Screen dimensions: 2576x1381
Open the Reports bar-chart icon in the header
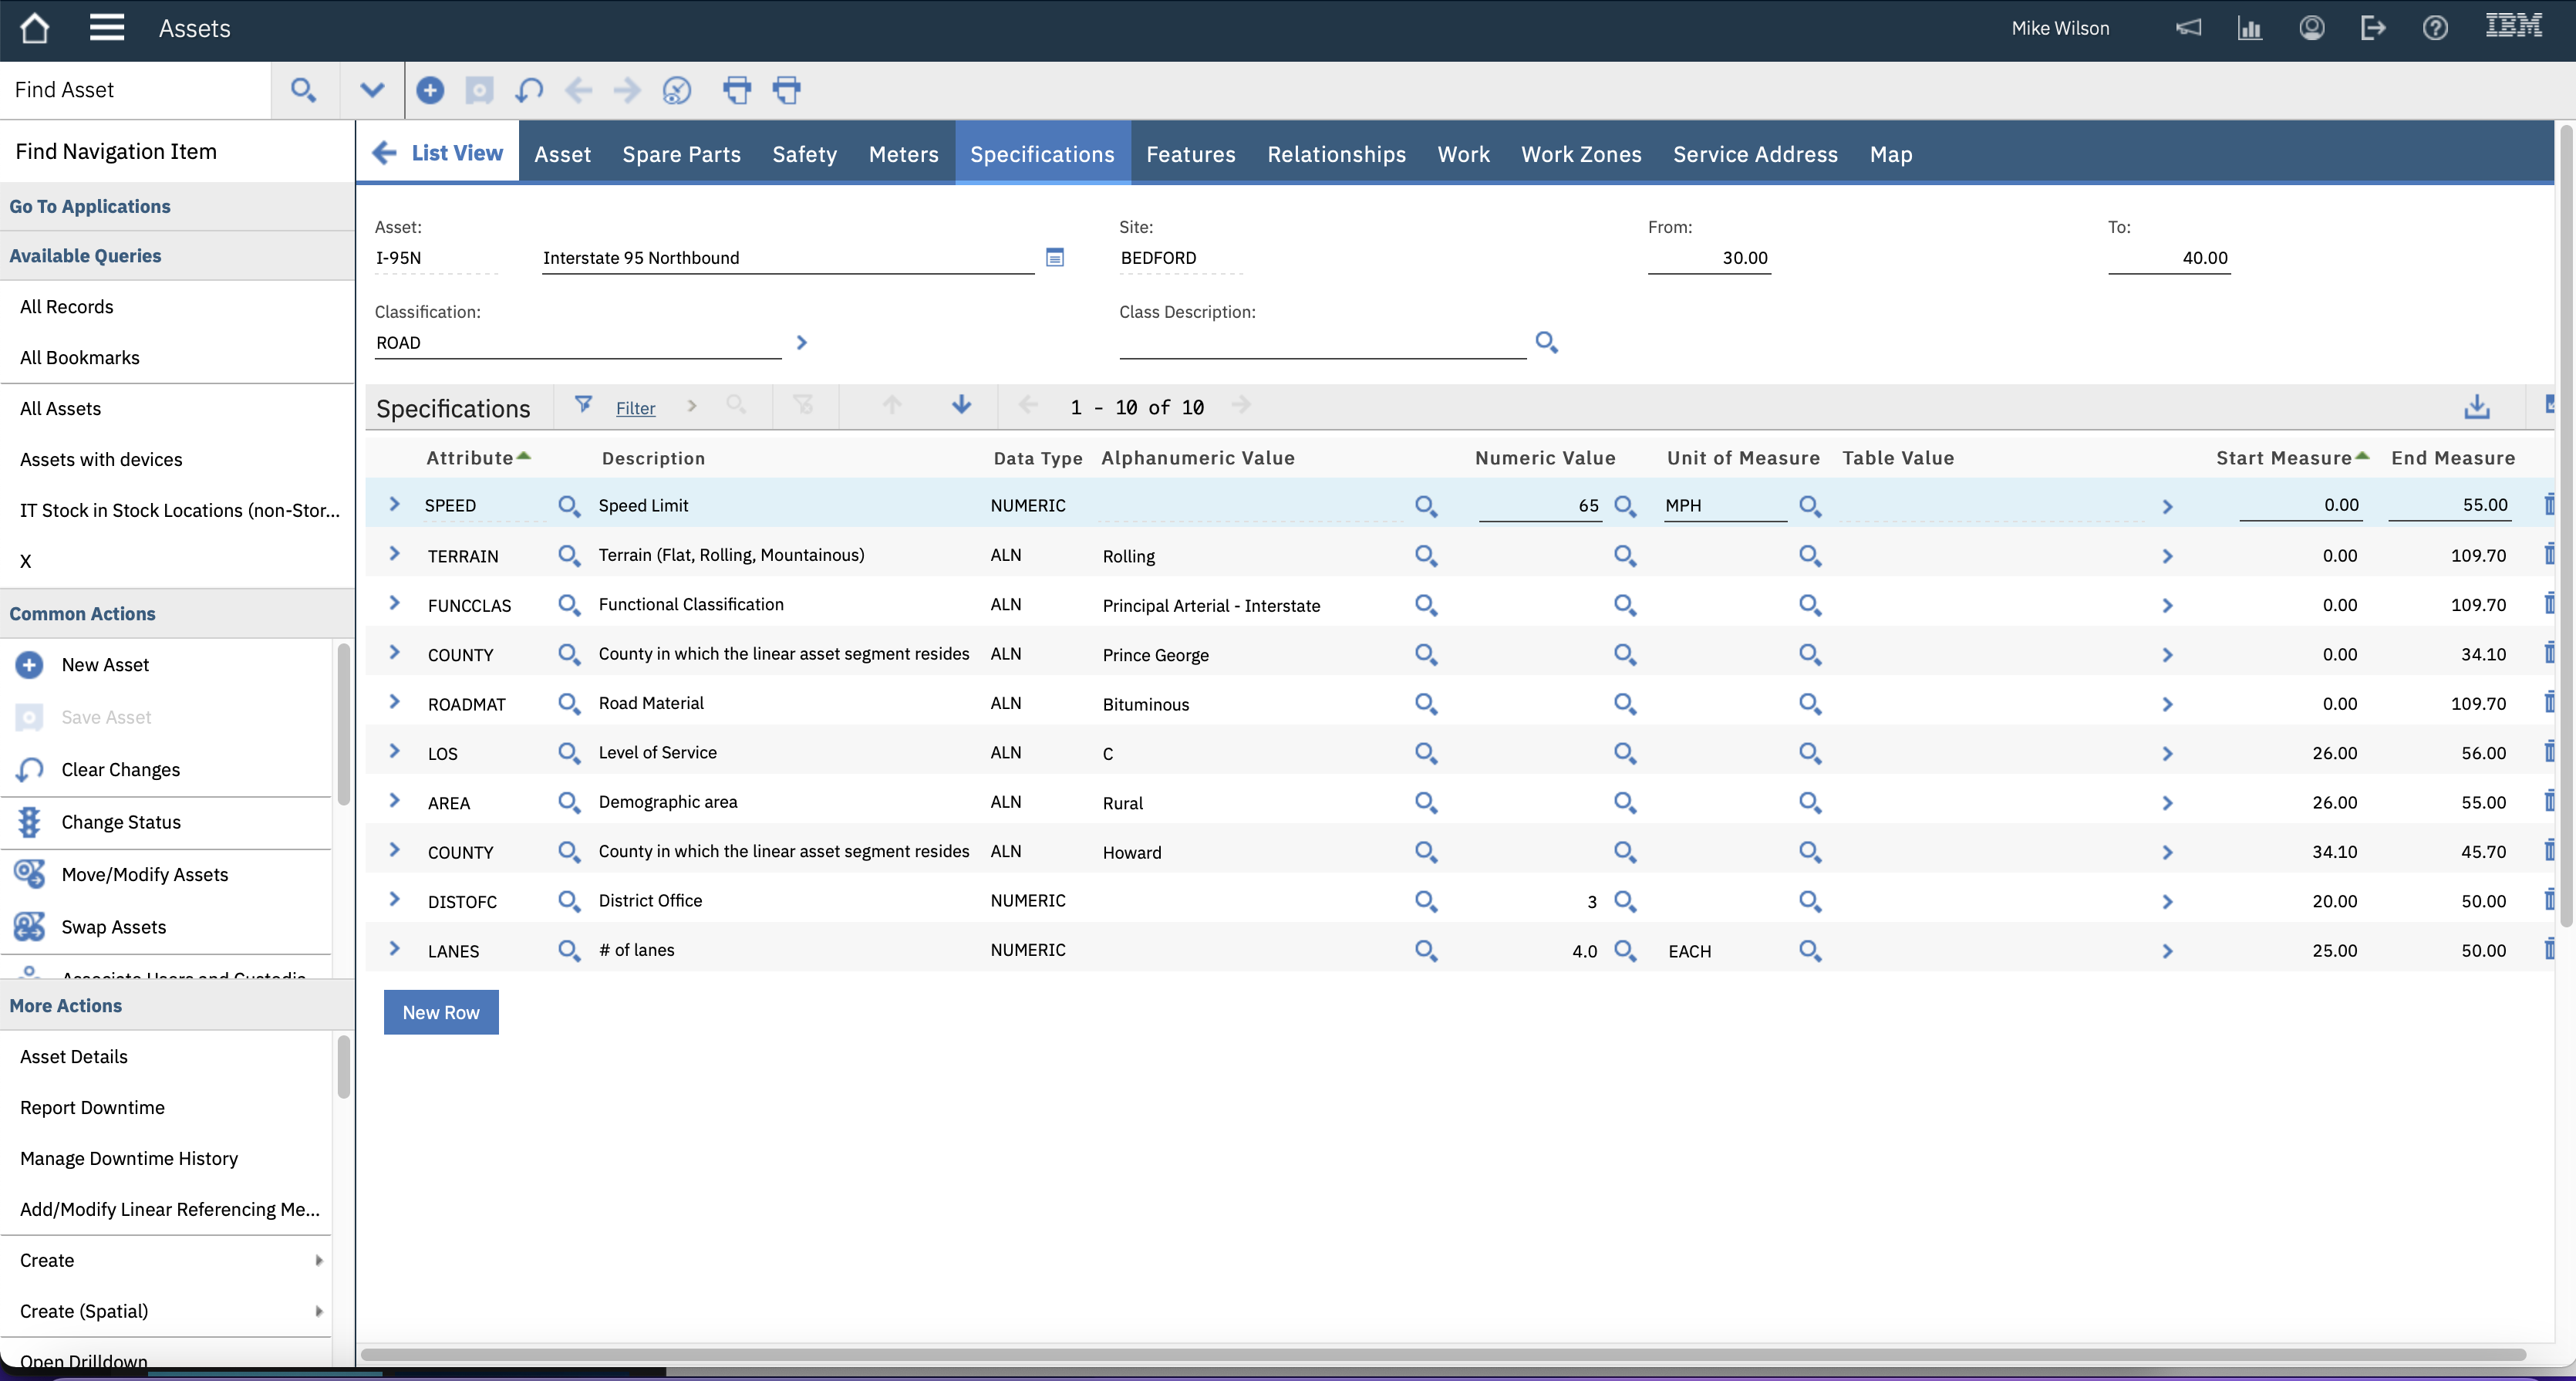2250,27
